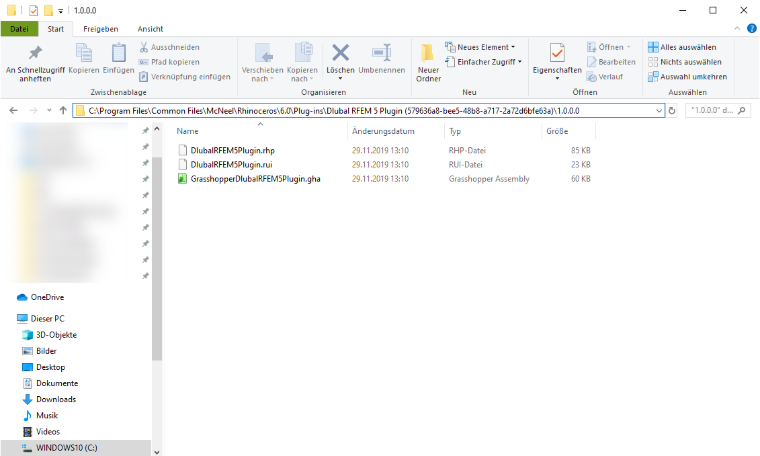
Task: Click the Kopieren ribbon icon
Action: [84, 52]
